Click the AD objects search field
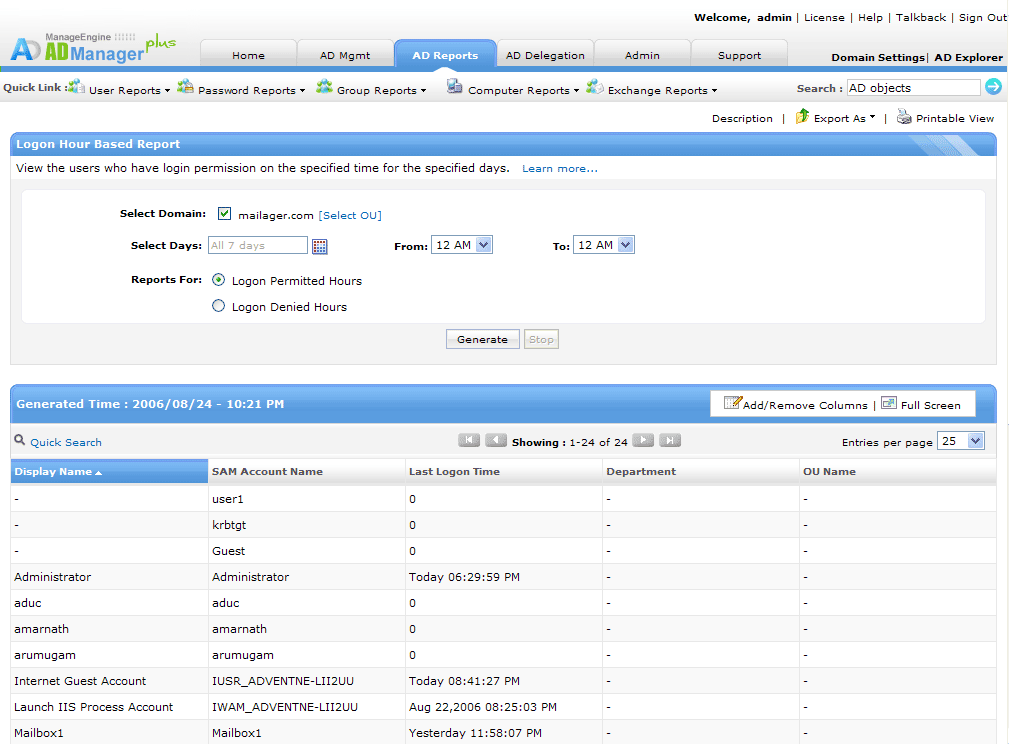Image resolution: width=1009 pixels, height=744 pixels. tap(913, 88)
